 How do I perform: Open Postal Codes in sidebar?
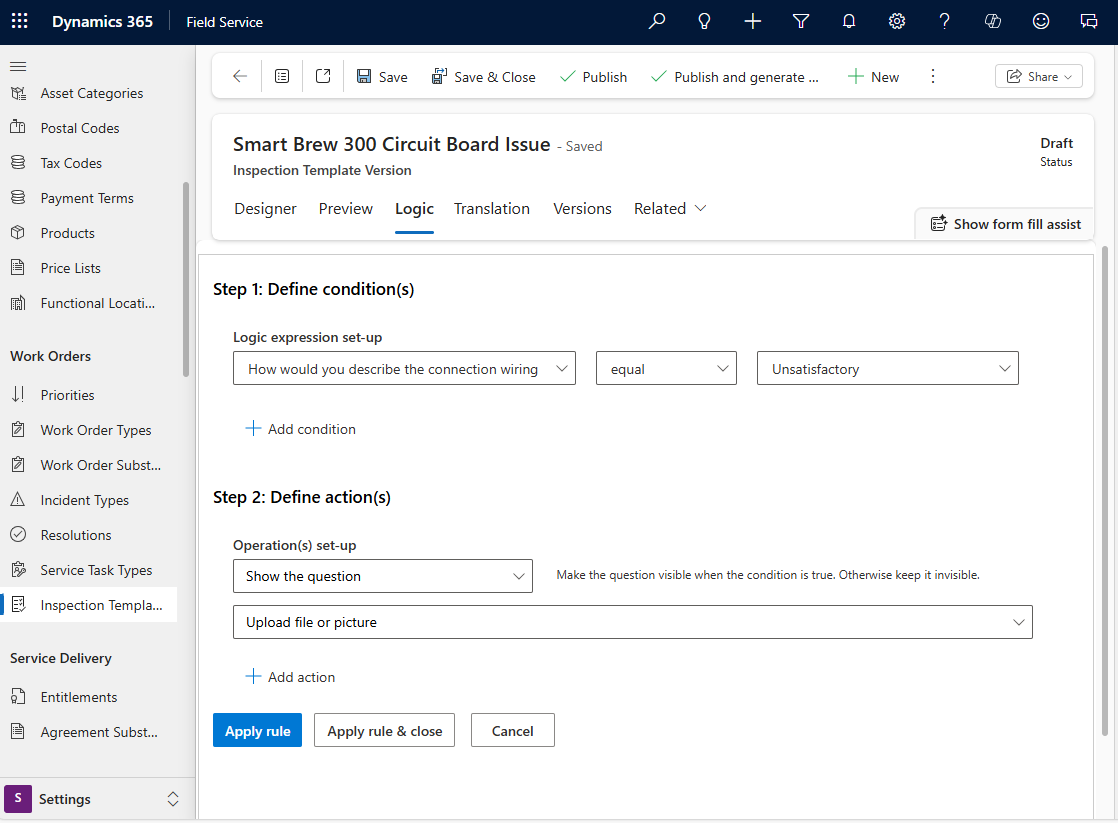coord(88,128)
